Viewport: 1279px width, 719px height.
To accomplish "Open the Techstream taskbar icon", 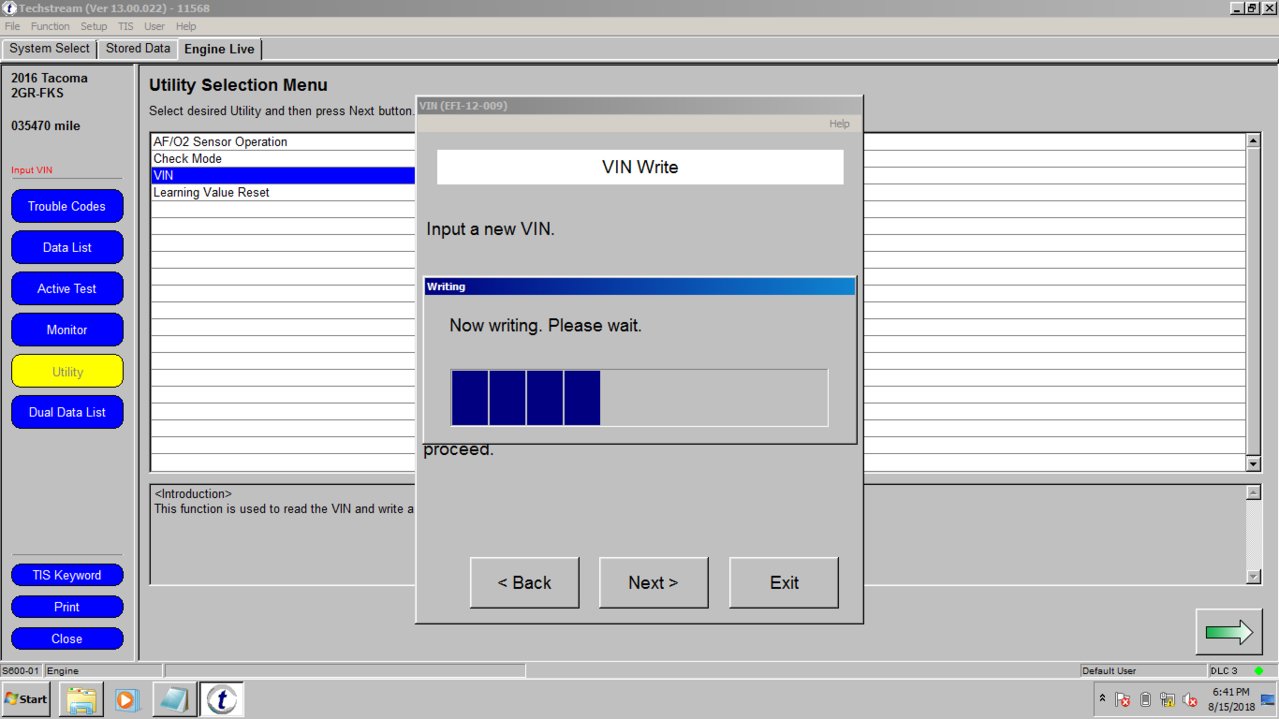I will click(x=221, y=699).
